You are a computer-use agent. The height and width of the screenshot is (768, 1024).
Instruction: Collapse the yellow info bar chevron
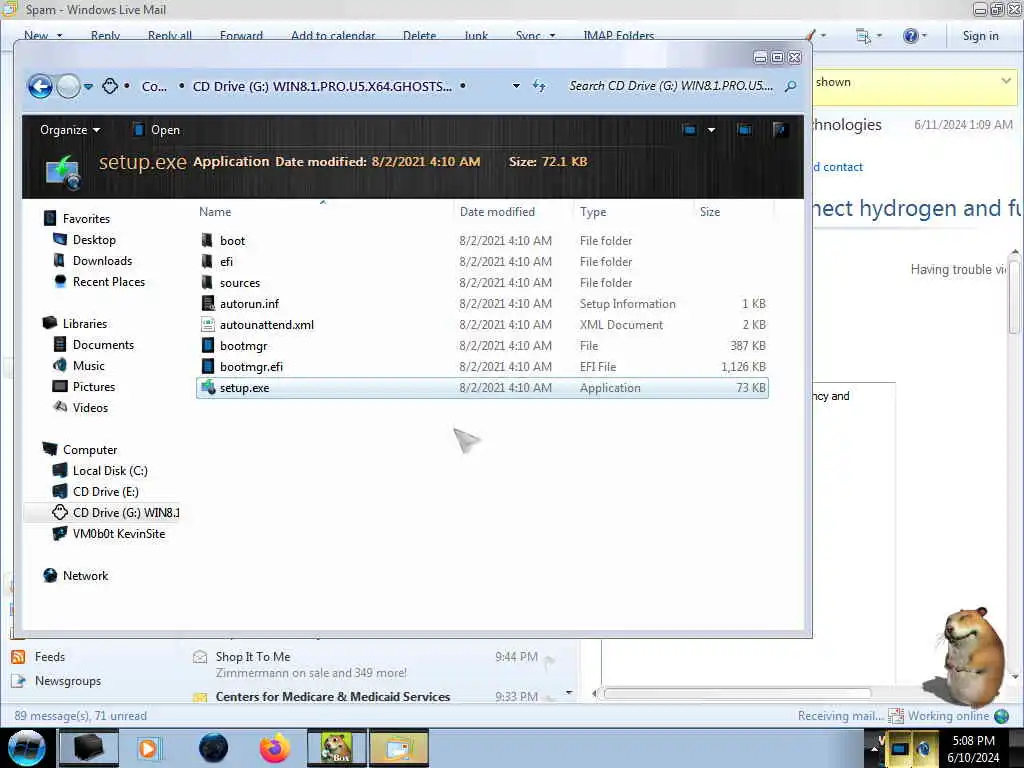1006,81
